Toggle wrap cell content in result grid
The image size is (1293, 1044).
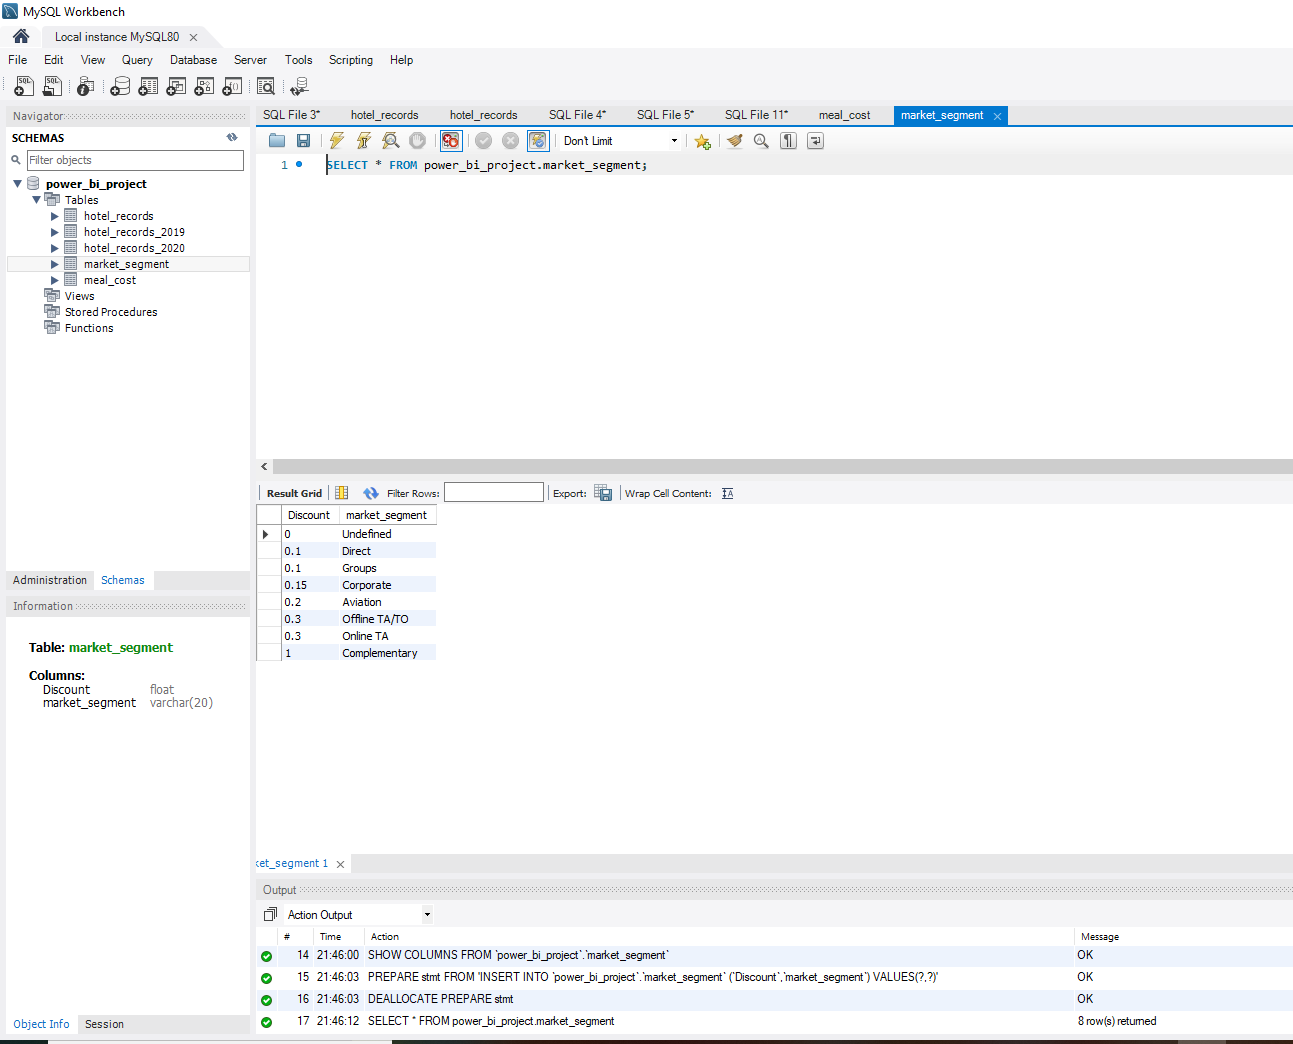pos(727,493)
